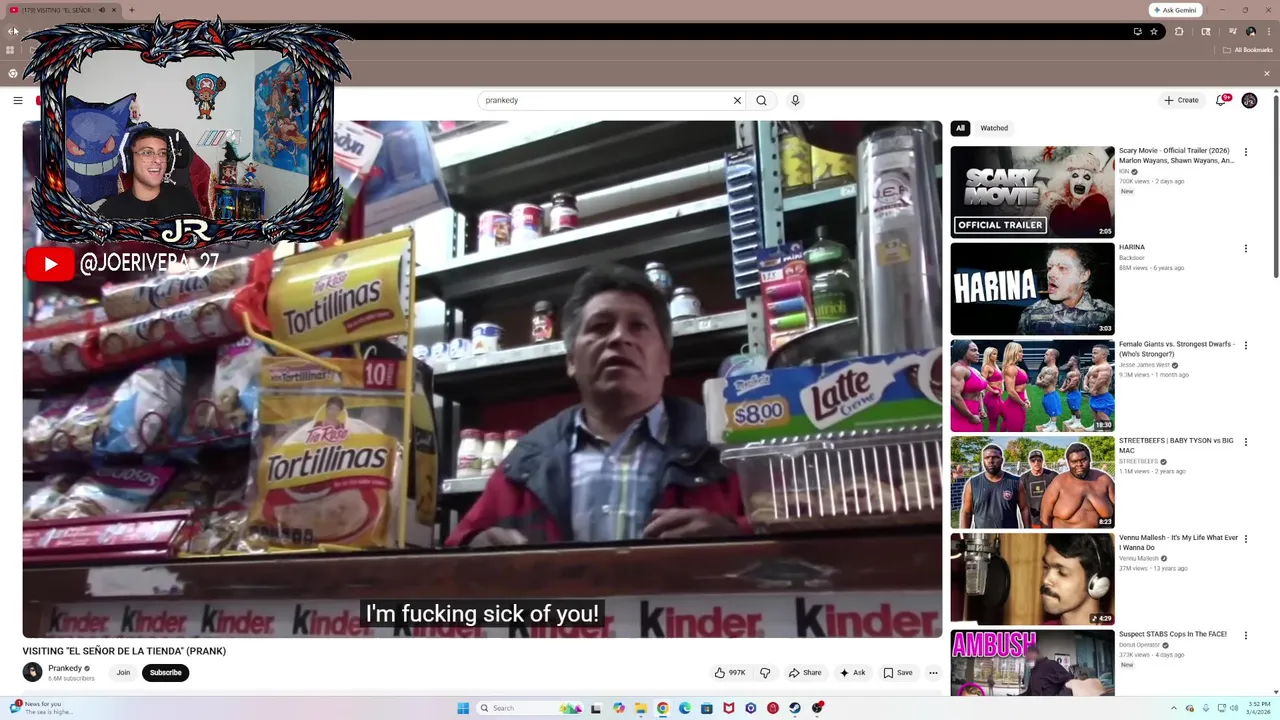Open the YouTube guide hamburger menu
The height and width of the screenshot is (720, 1280).
coord(17,100)
